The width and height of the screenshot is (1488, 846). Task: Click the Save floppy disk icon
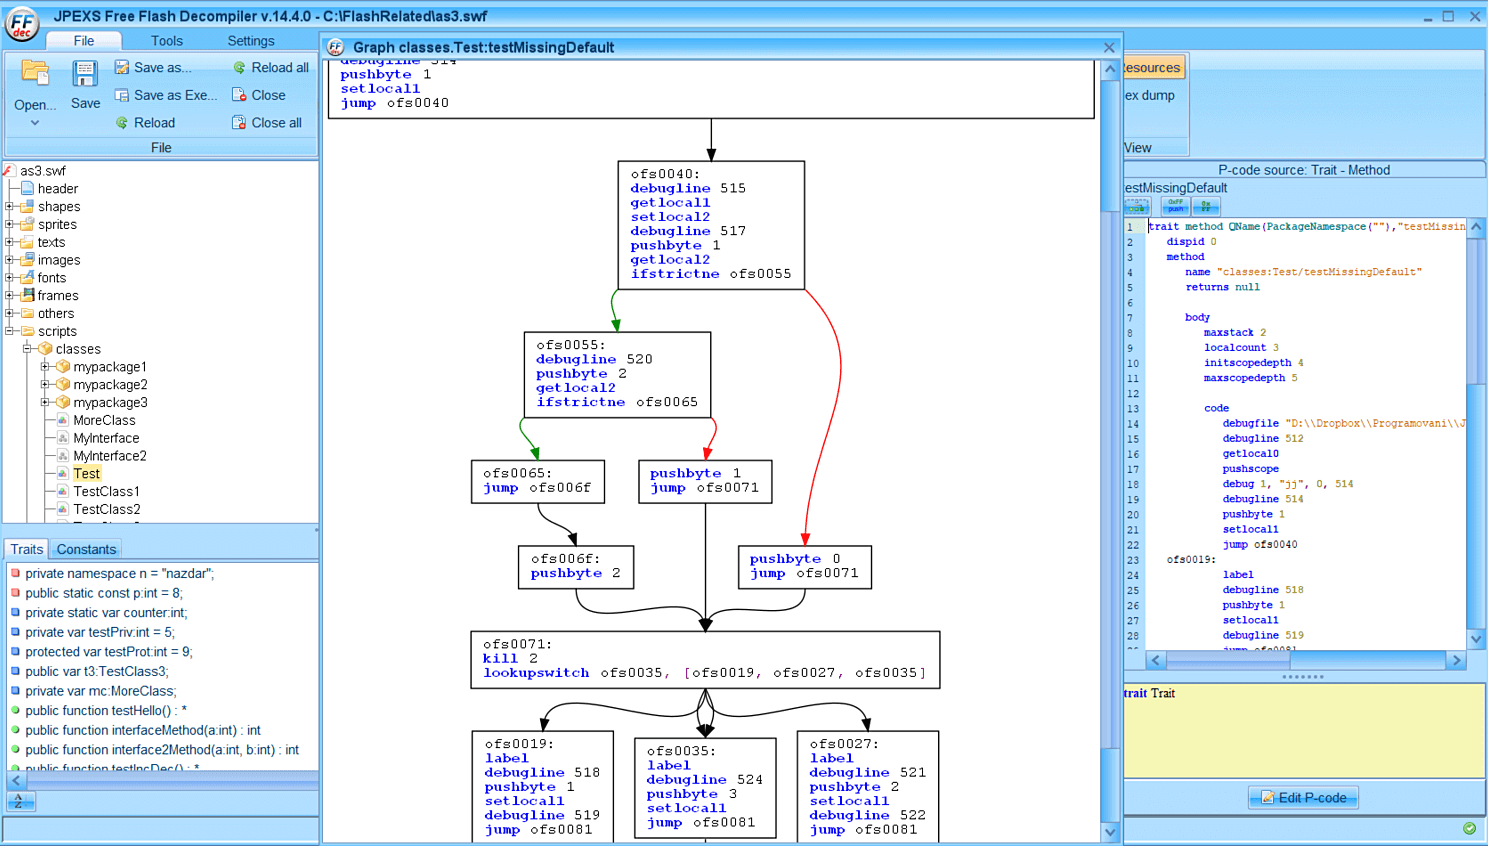tap(85, 74)
